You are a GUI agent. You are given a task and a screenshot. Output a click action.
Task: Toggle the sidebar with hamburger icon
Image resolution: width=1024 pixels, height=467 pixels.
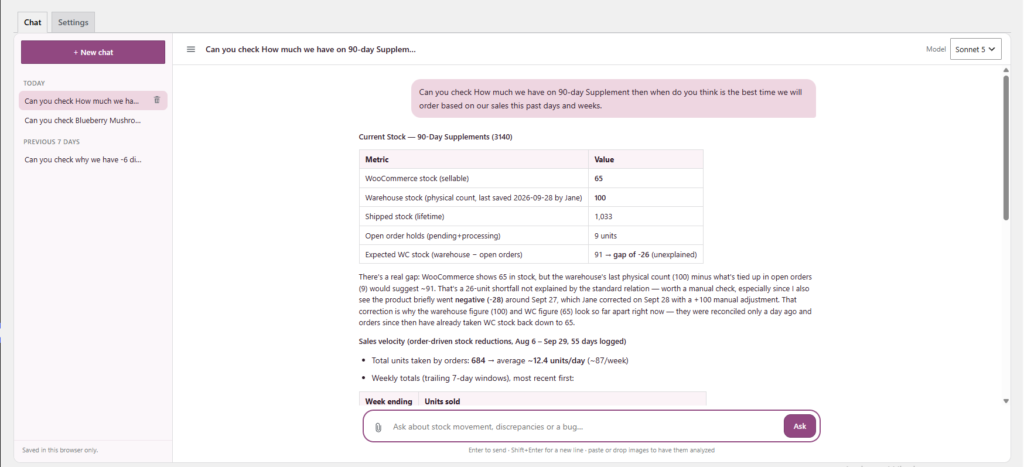tap(191, 49)
